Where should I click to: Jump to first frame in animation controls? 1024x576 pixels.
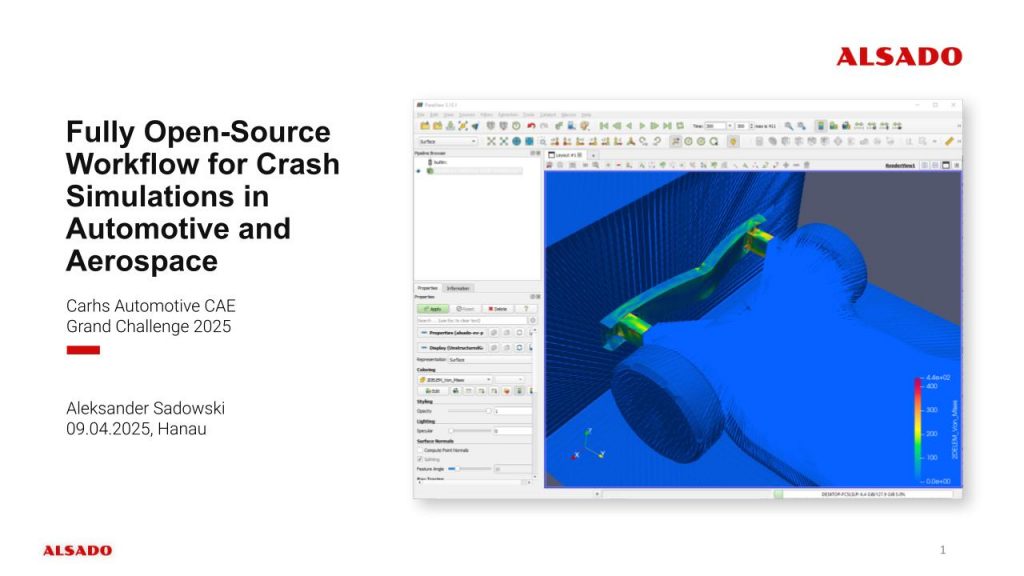point(604,126)
